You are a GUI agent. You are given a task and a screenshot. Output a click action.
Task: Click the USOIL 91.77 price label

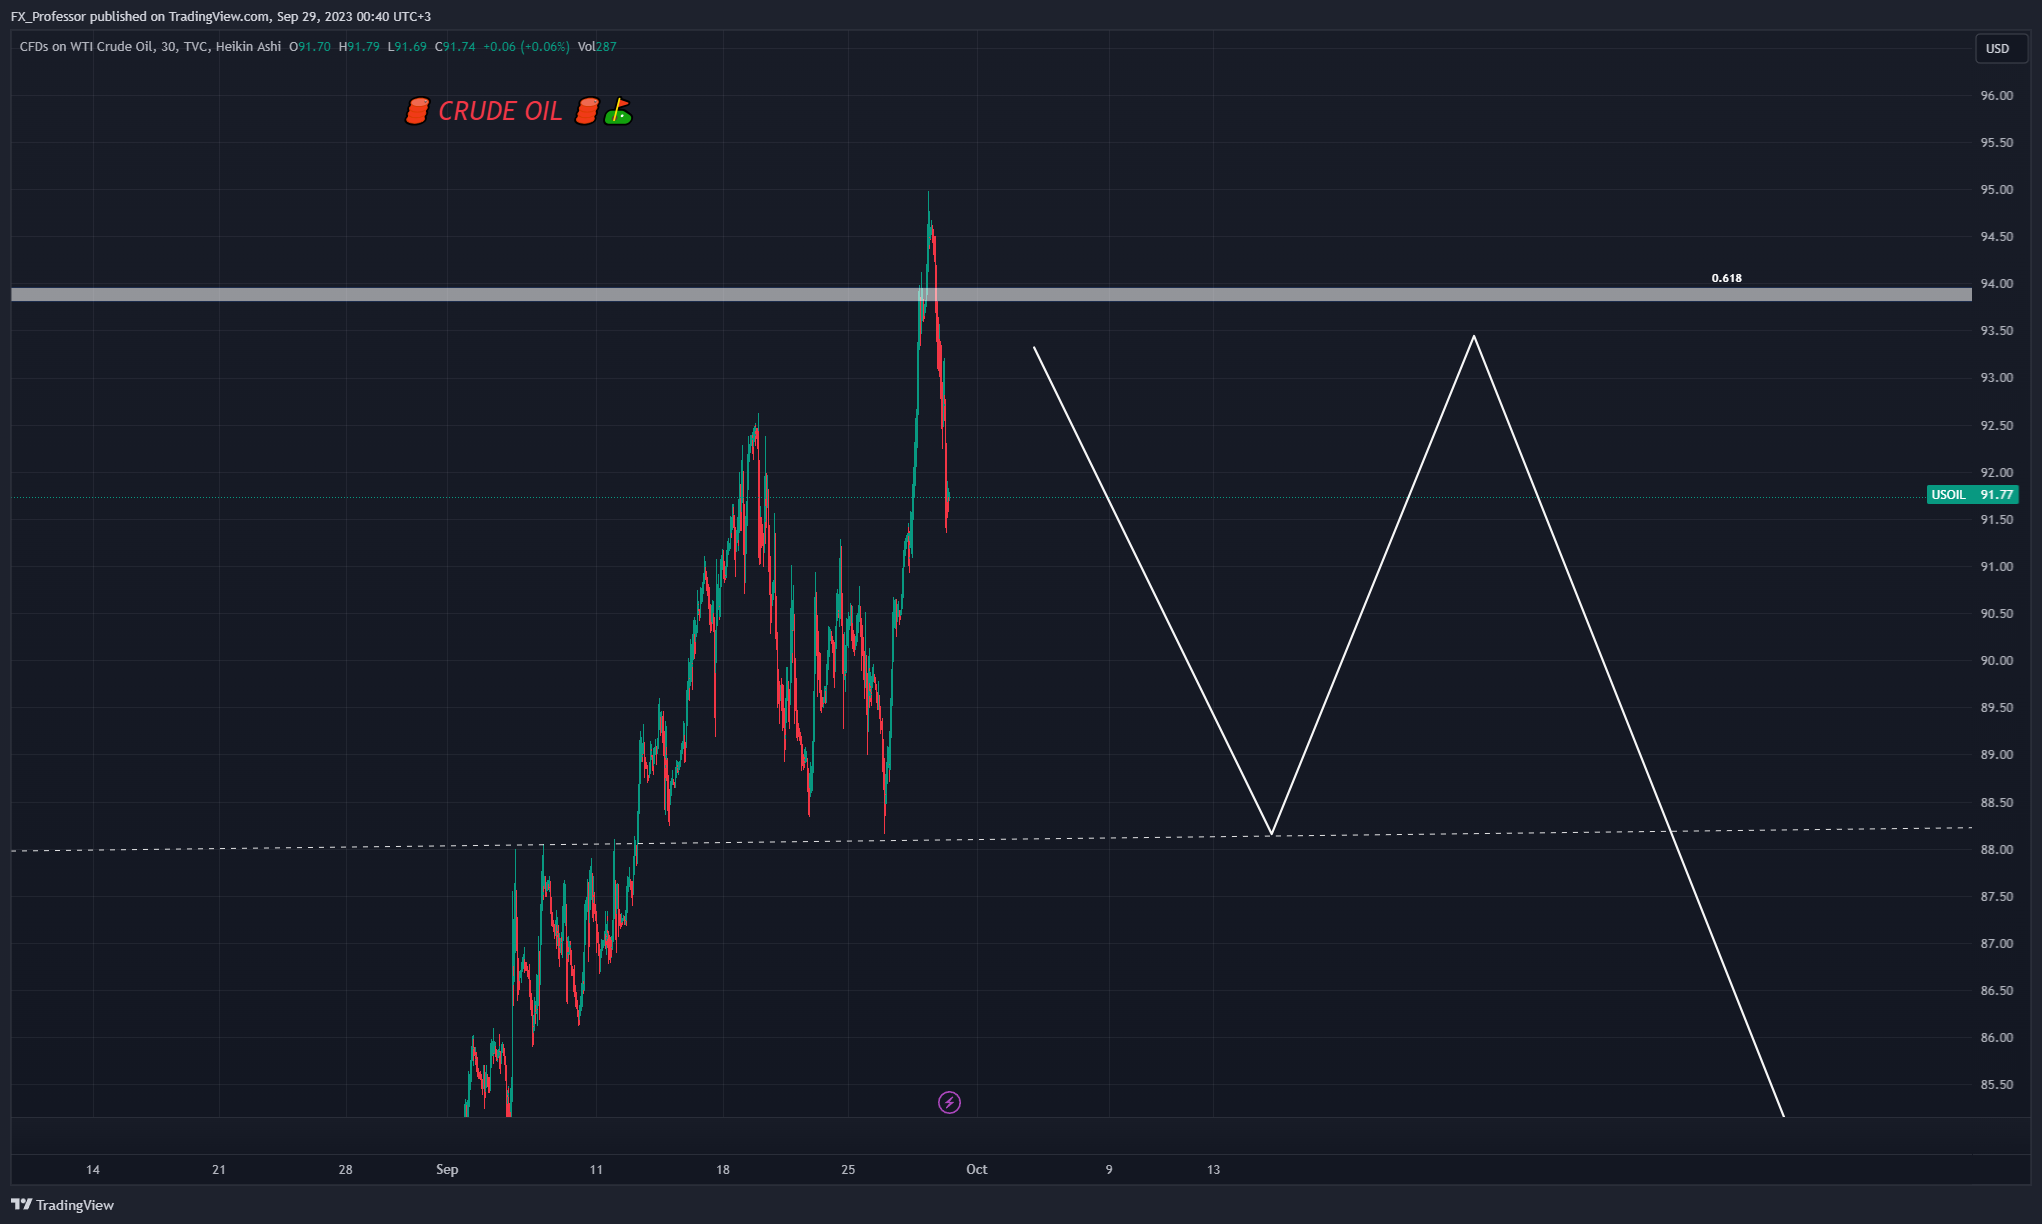[x=1972, y=494]
